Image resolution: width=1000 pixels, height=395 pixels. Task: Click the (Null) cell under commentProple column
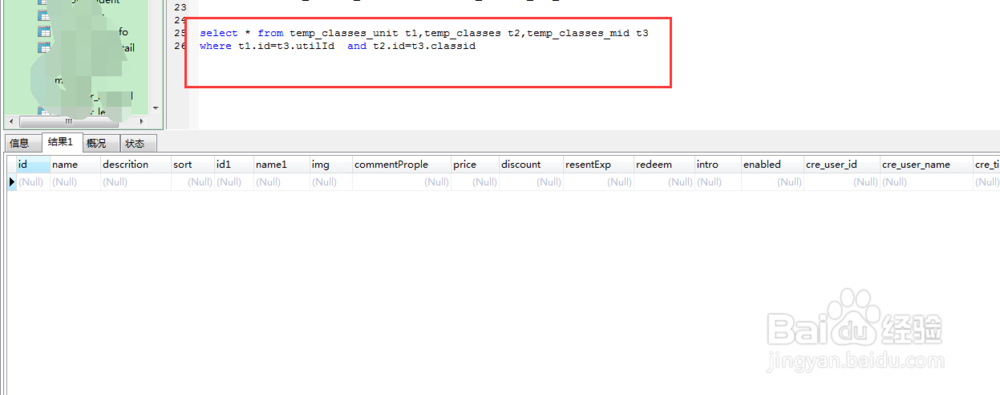(402, 182)
